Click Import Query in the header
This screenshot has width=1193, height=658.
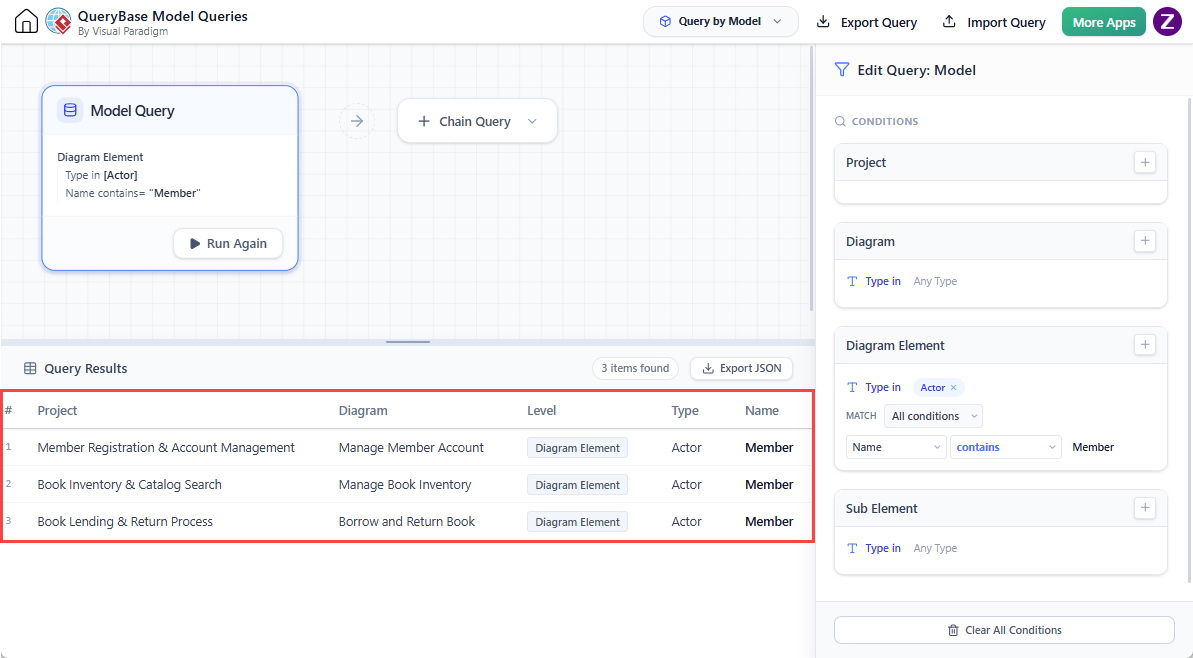point(994,22)
